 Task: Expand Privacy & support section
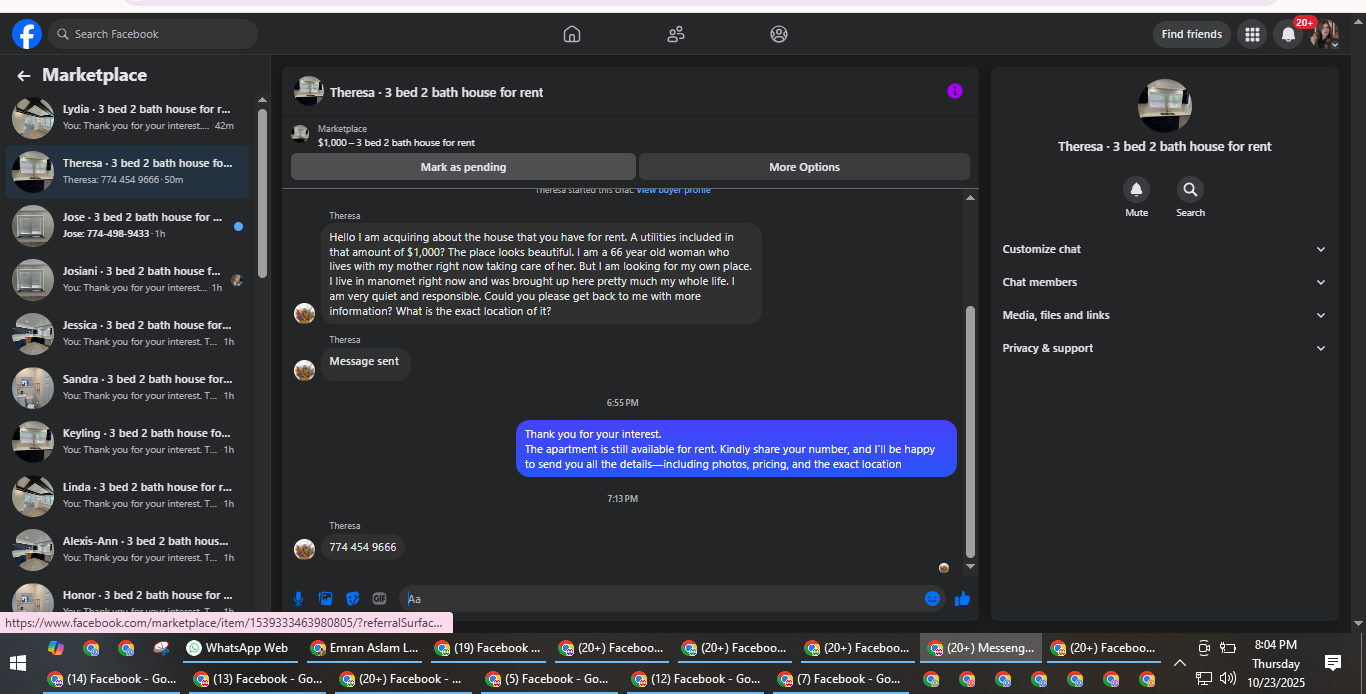(x=1164, y=348)
